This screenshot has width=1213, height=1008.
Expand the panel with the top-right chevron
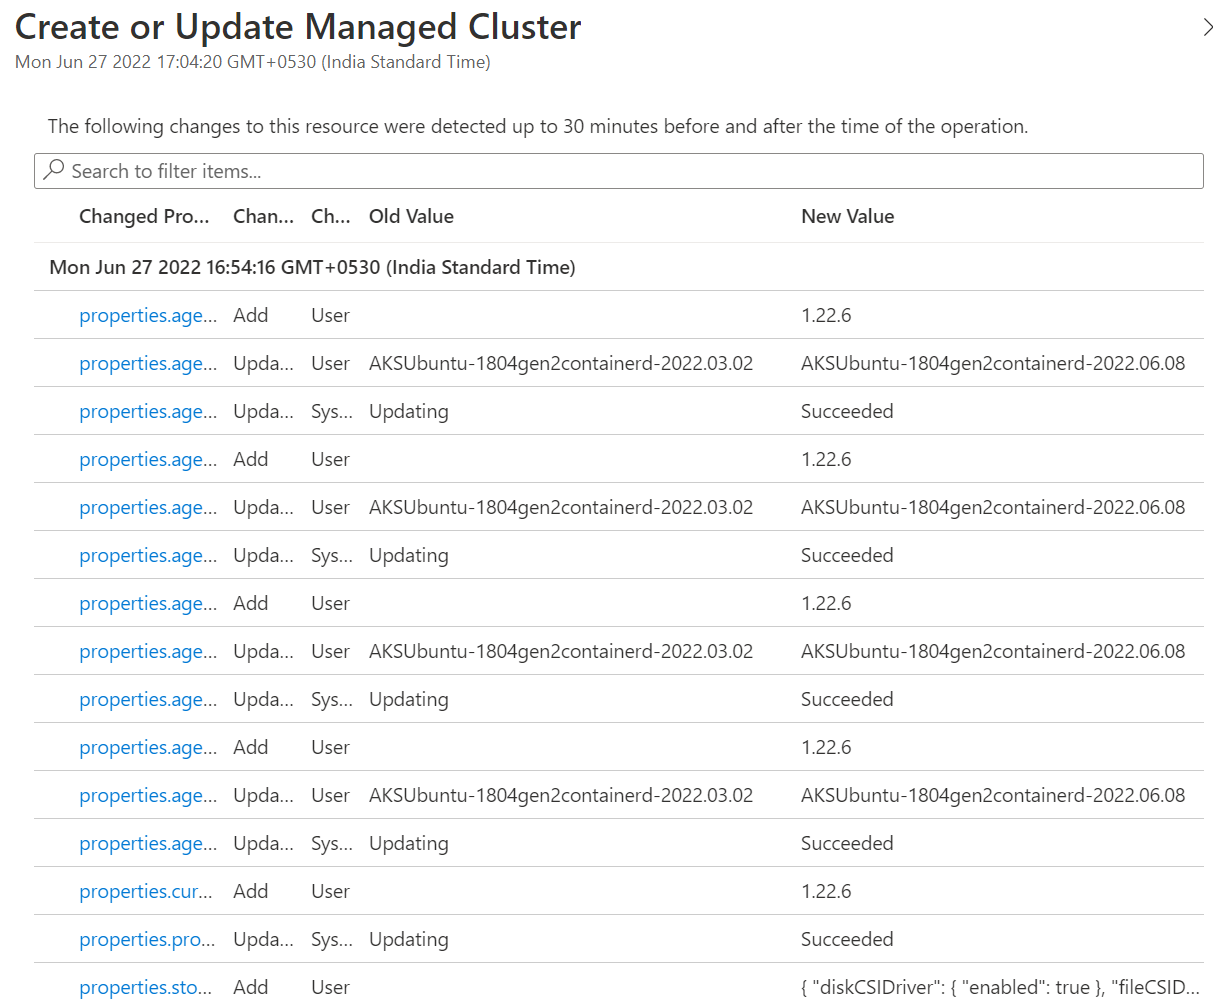[x=1207, y=28]
